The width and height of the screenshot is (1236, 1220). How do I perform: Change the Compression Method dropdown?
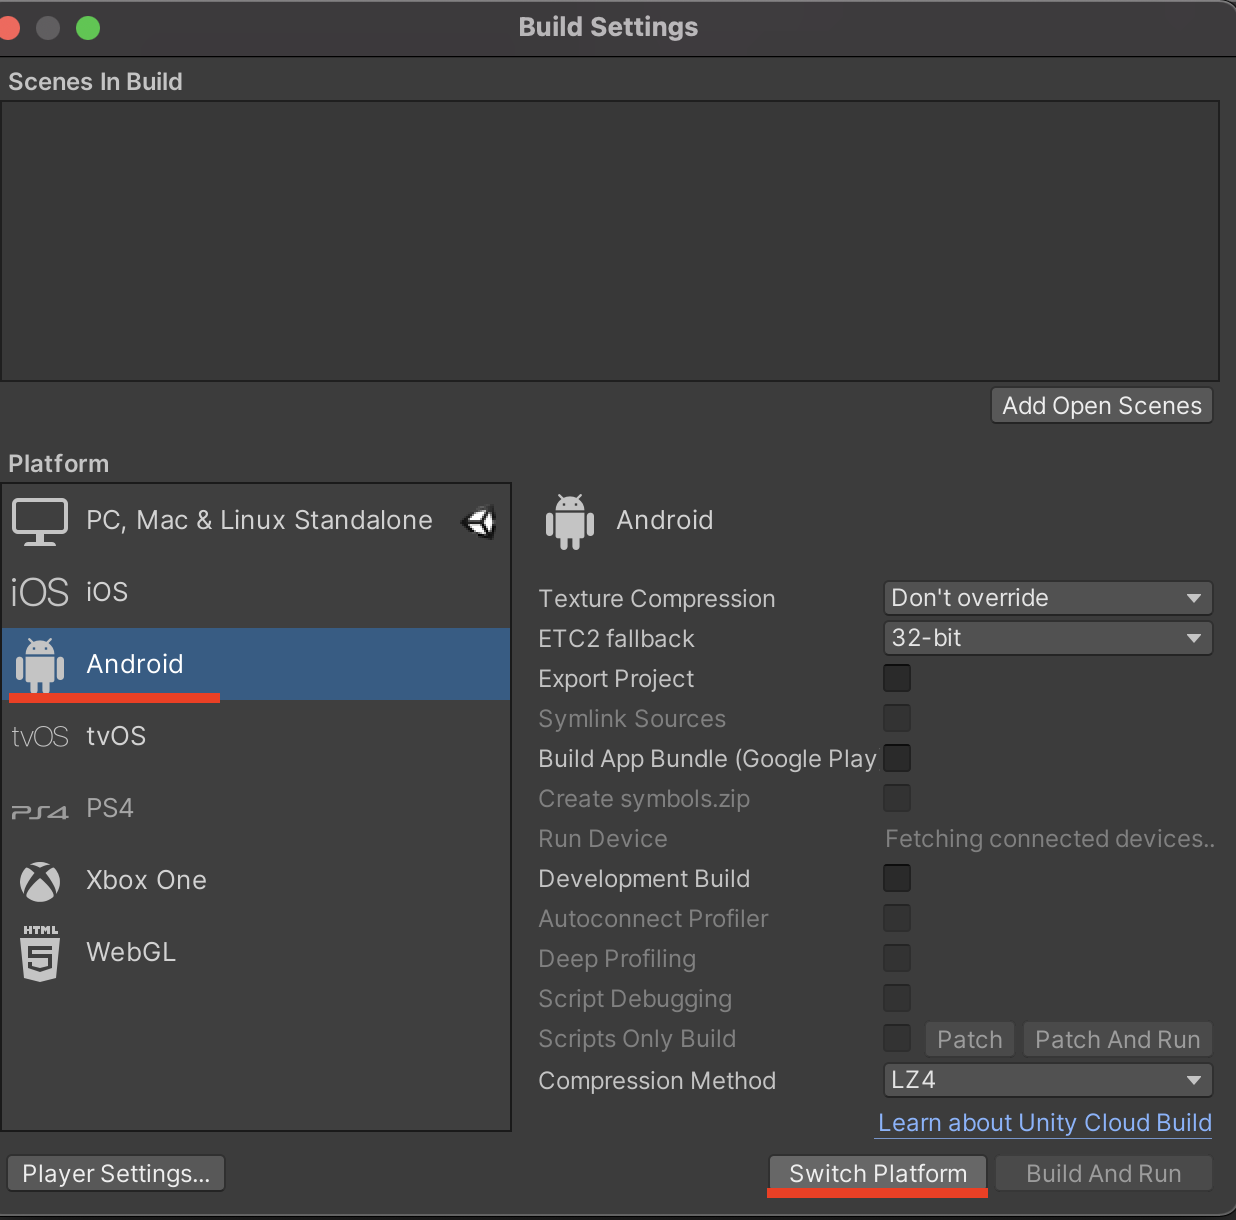click(1046, 1080)
